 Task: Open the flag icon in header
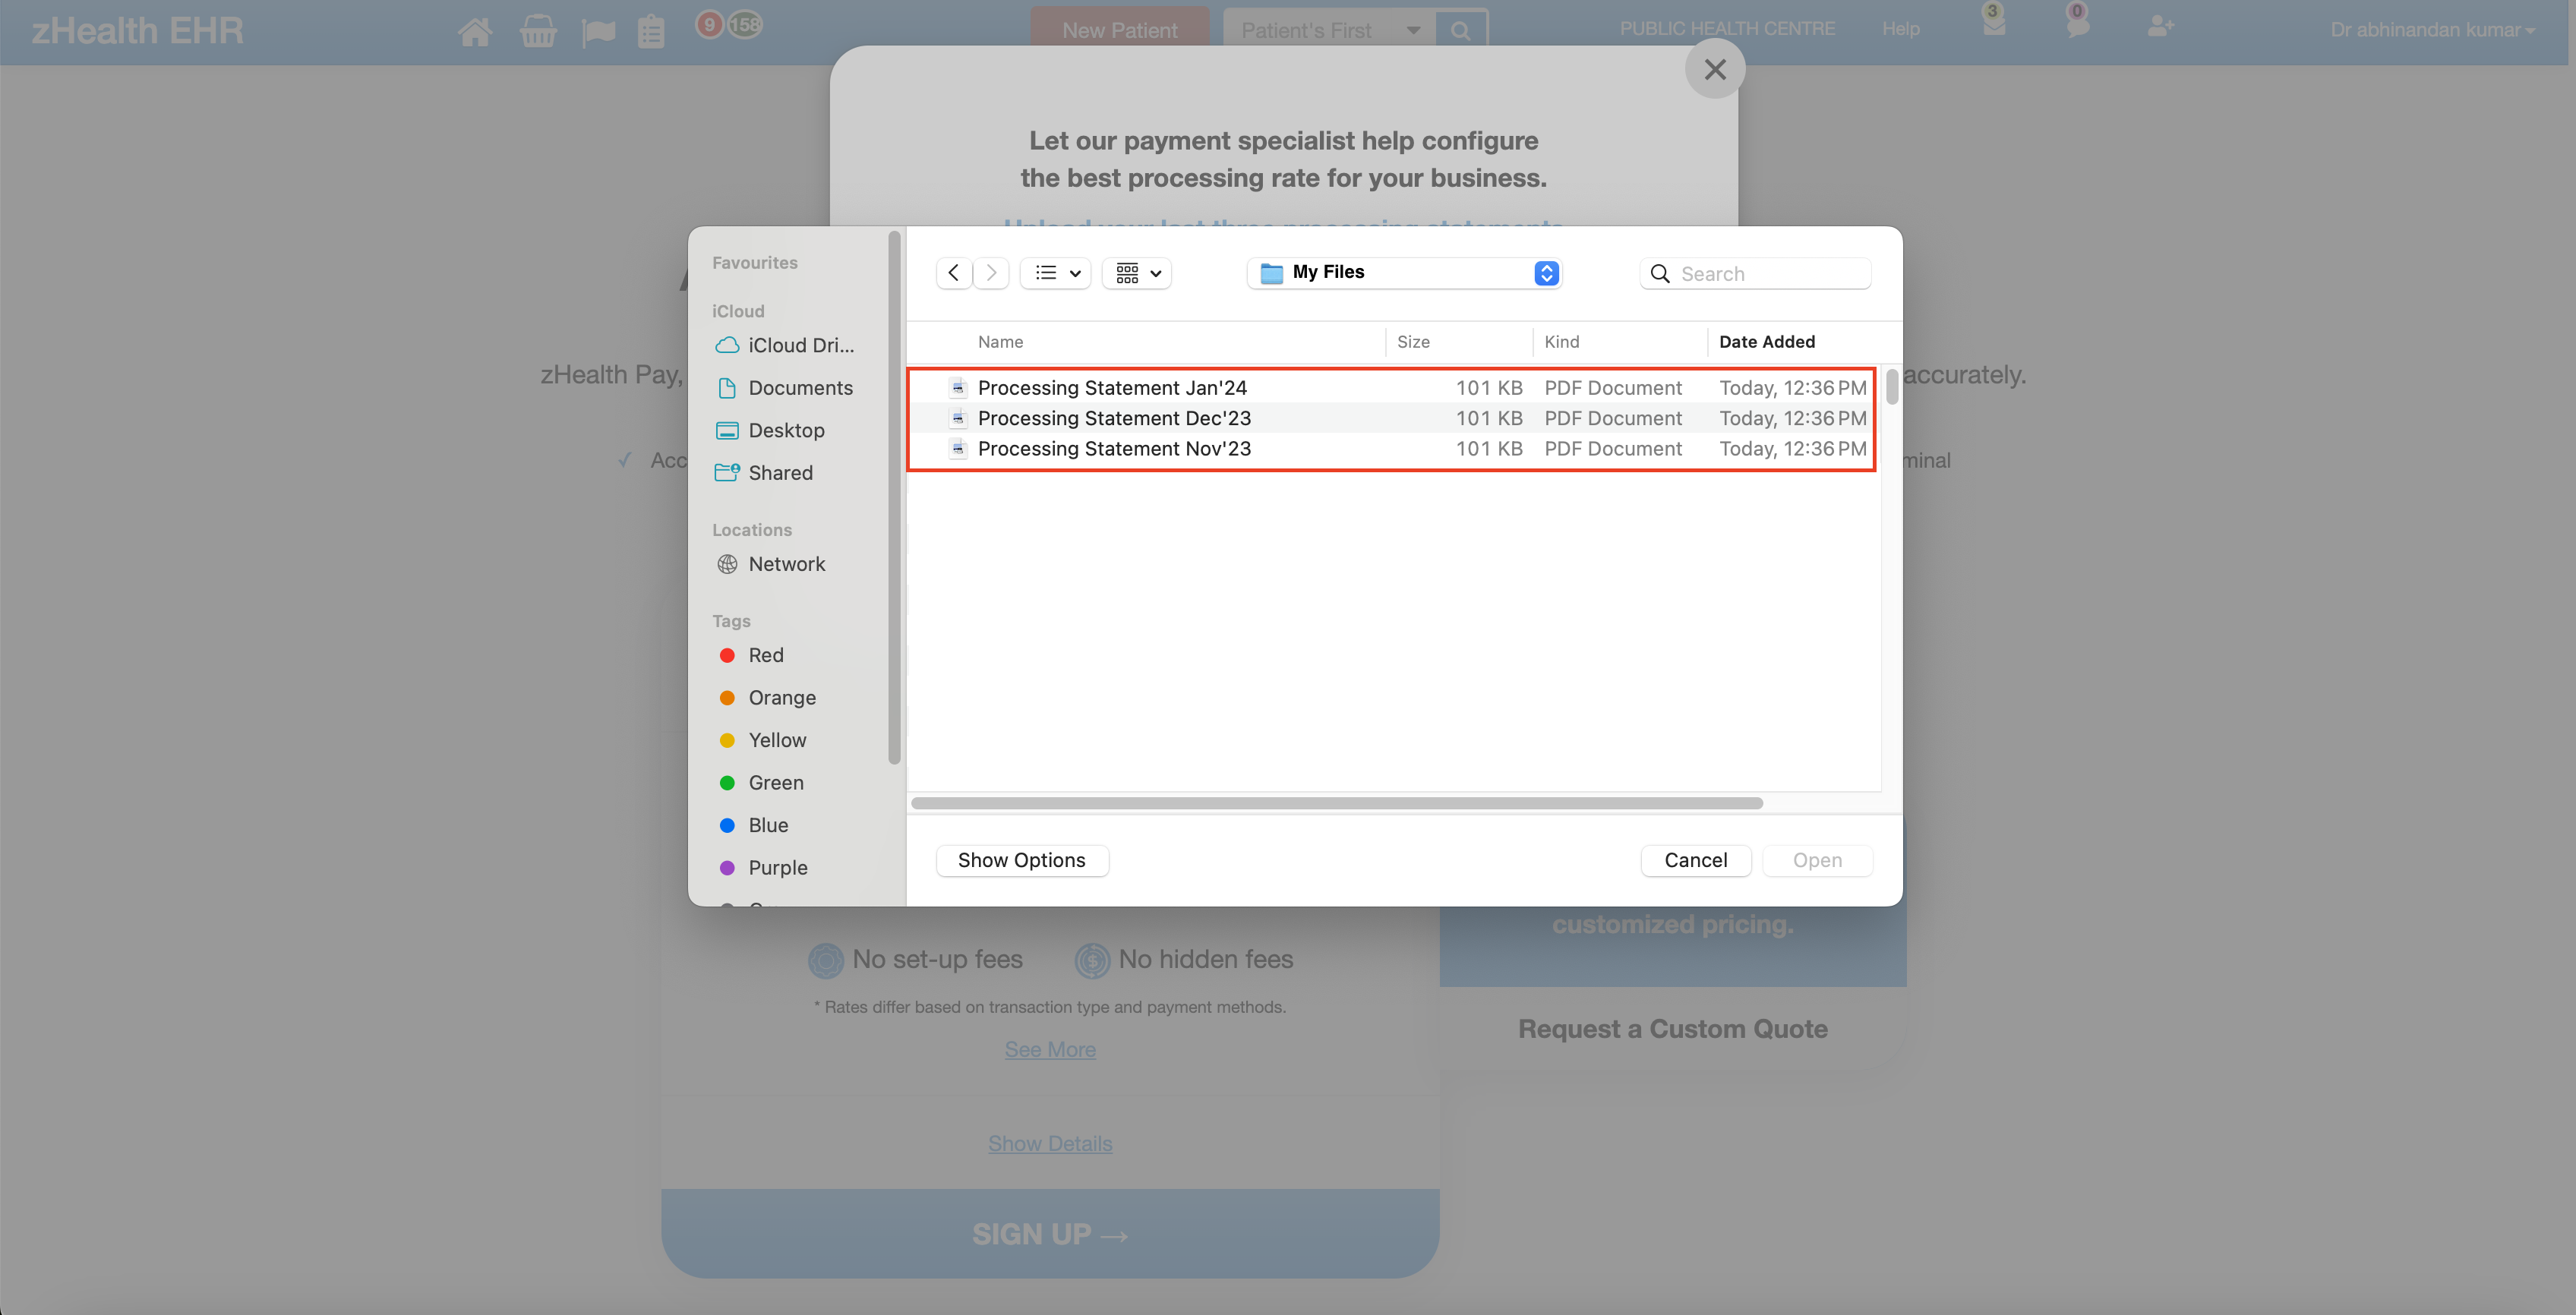click(x=598, y=32)
